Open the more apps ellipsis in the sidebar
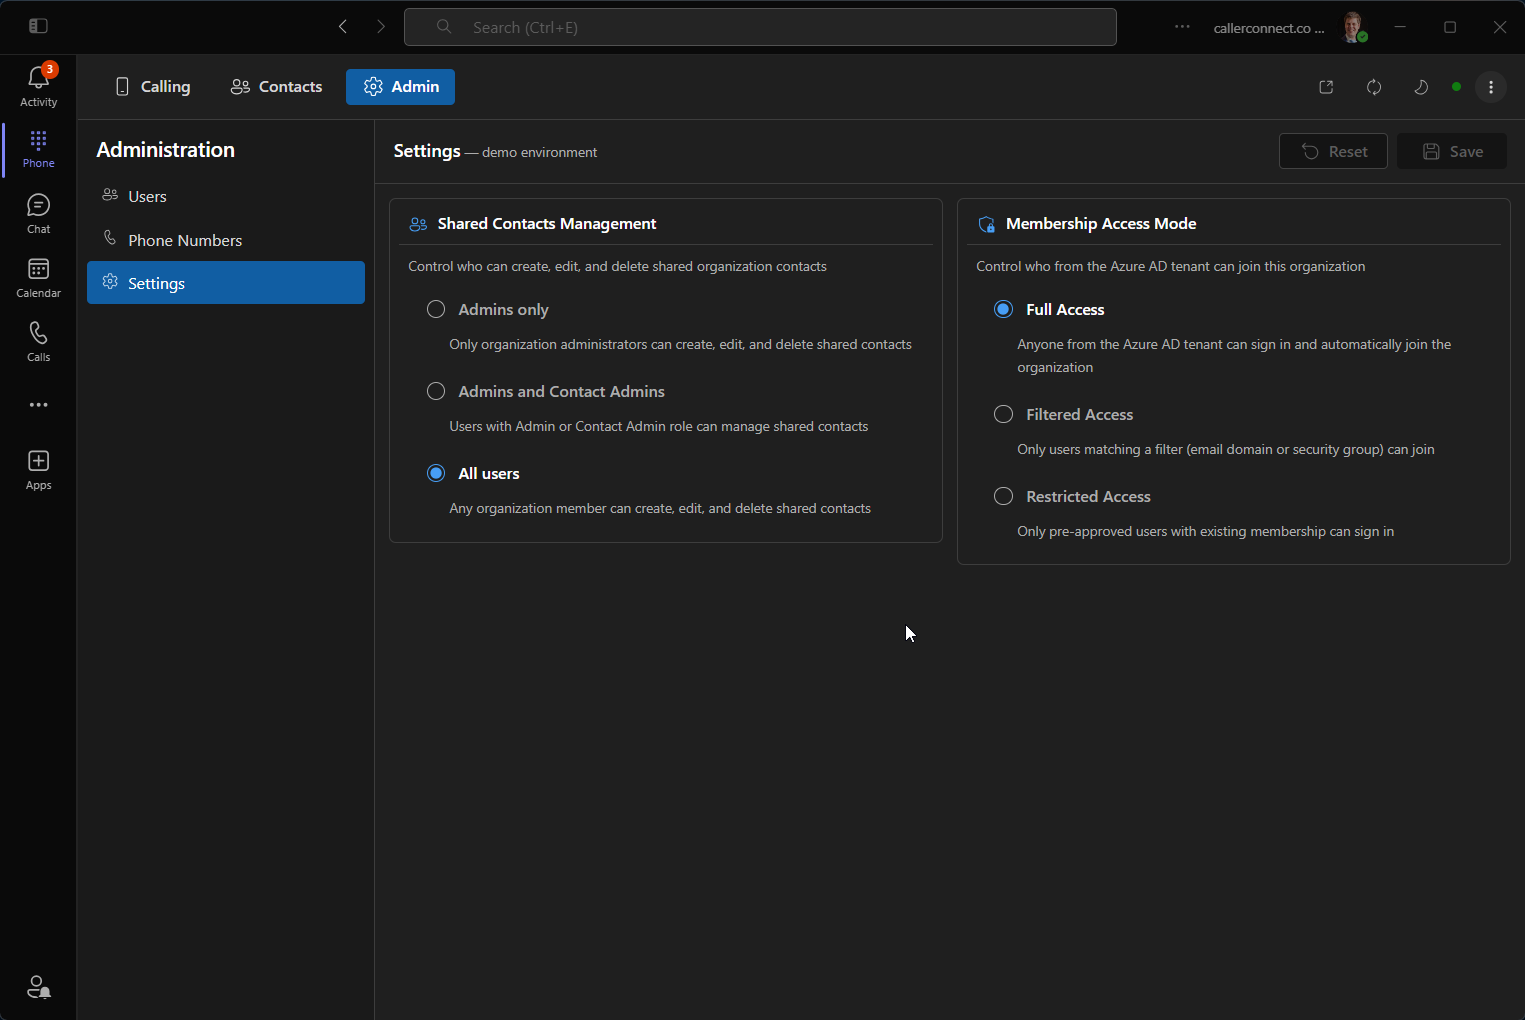 pyautogui.click(x=38, y=405)
